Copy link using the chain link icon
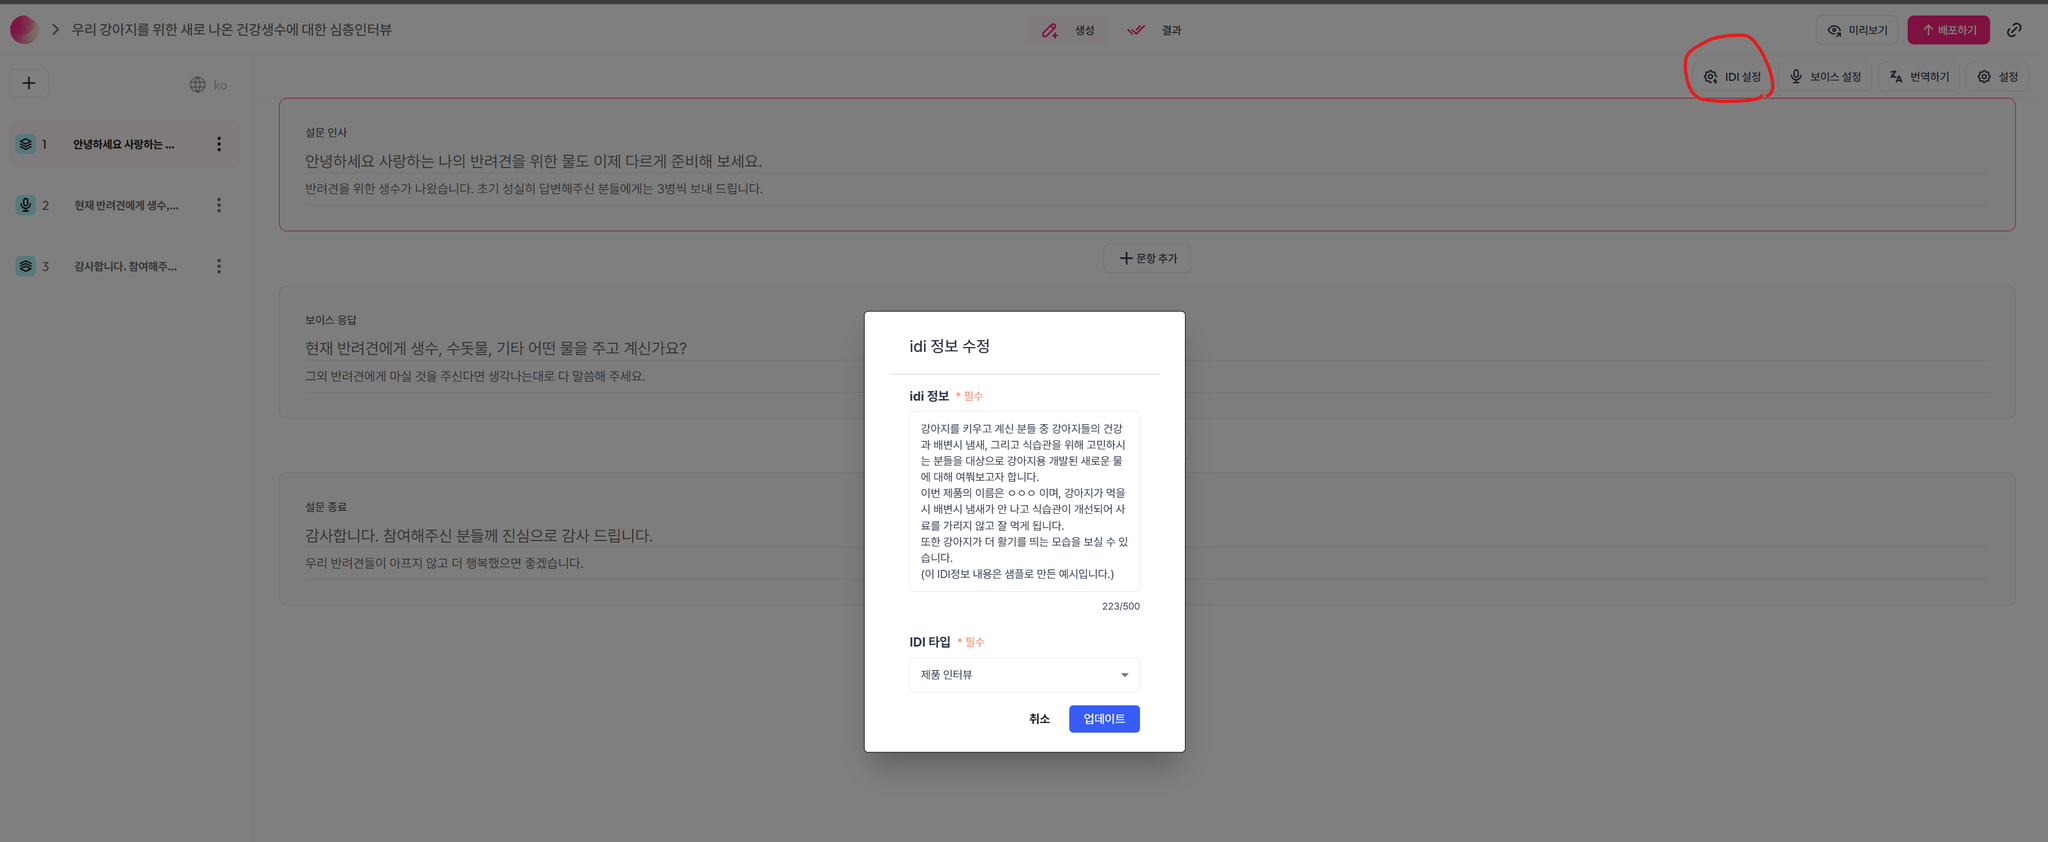Image resolution: width=2048 pixels, height=842 pixels. pyautogui.click(x=2014, y=31)
